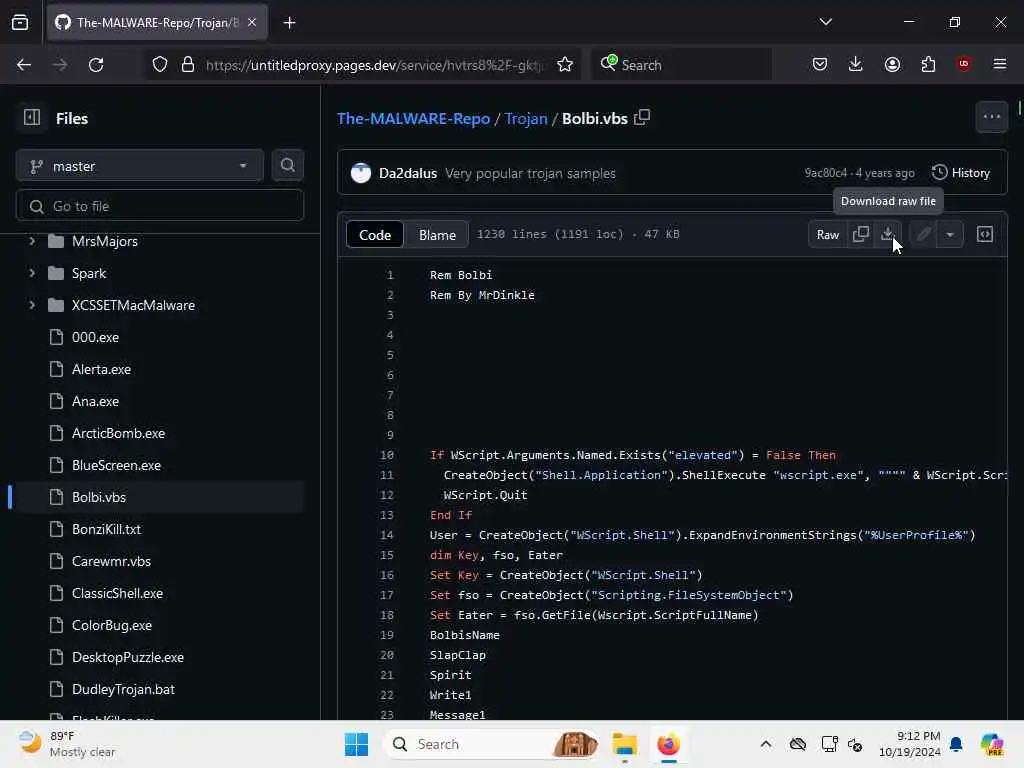Screen dimensions: 1024x768
Task: Focus the Go to file field
Action: (x=160, y=206)
